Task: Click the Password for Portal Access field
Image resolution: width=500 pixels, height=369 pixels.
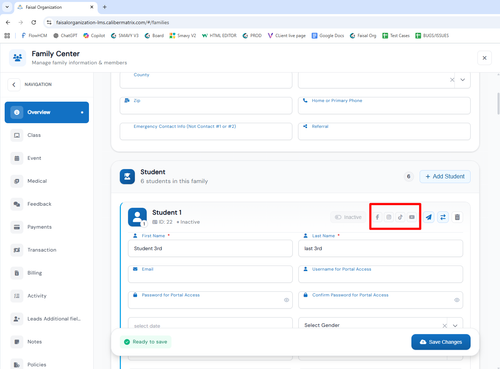Action: pyautogui.click(x=210, y=300)
